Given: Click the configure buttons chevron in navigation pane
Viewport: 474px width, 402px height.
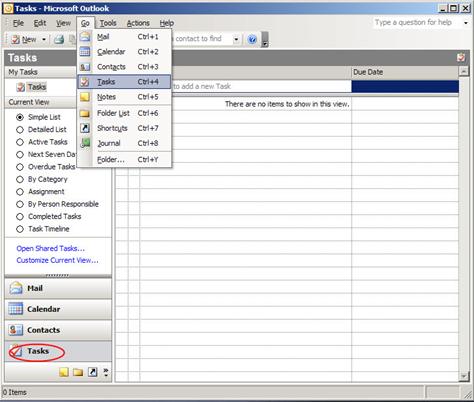Looking at the screenshot, I should (106, 372).
